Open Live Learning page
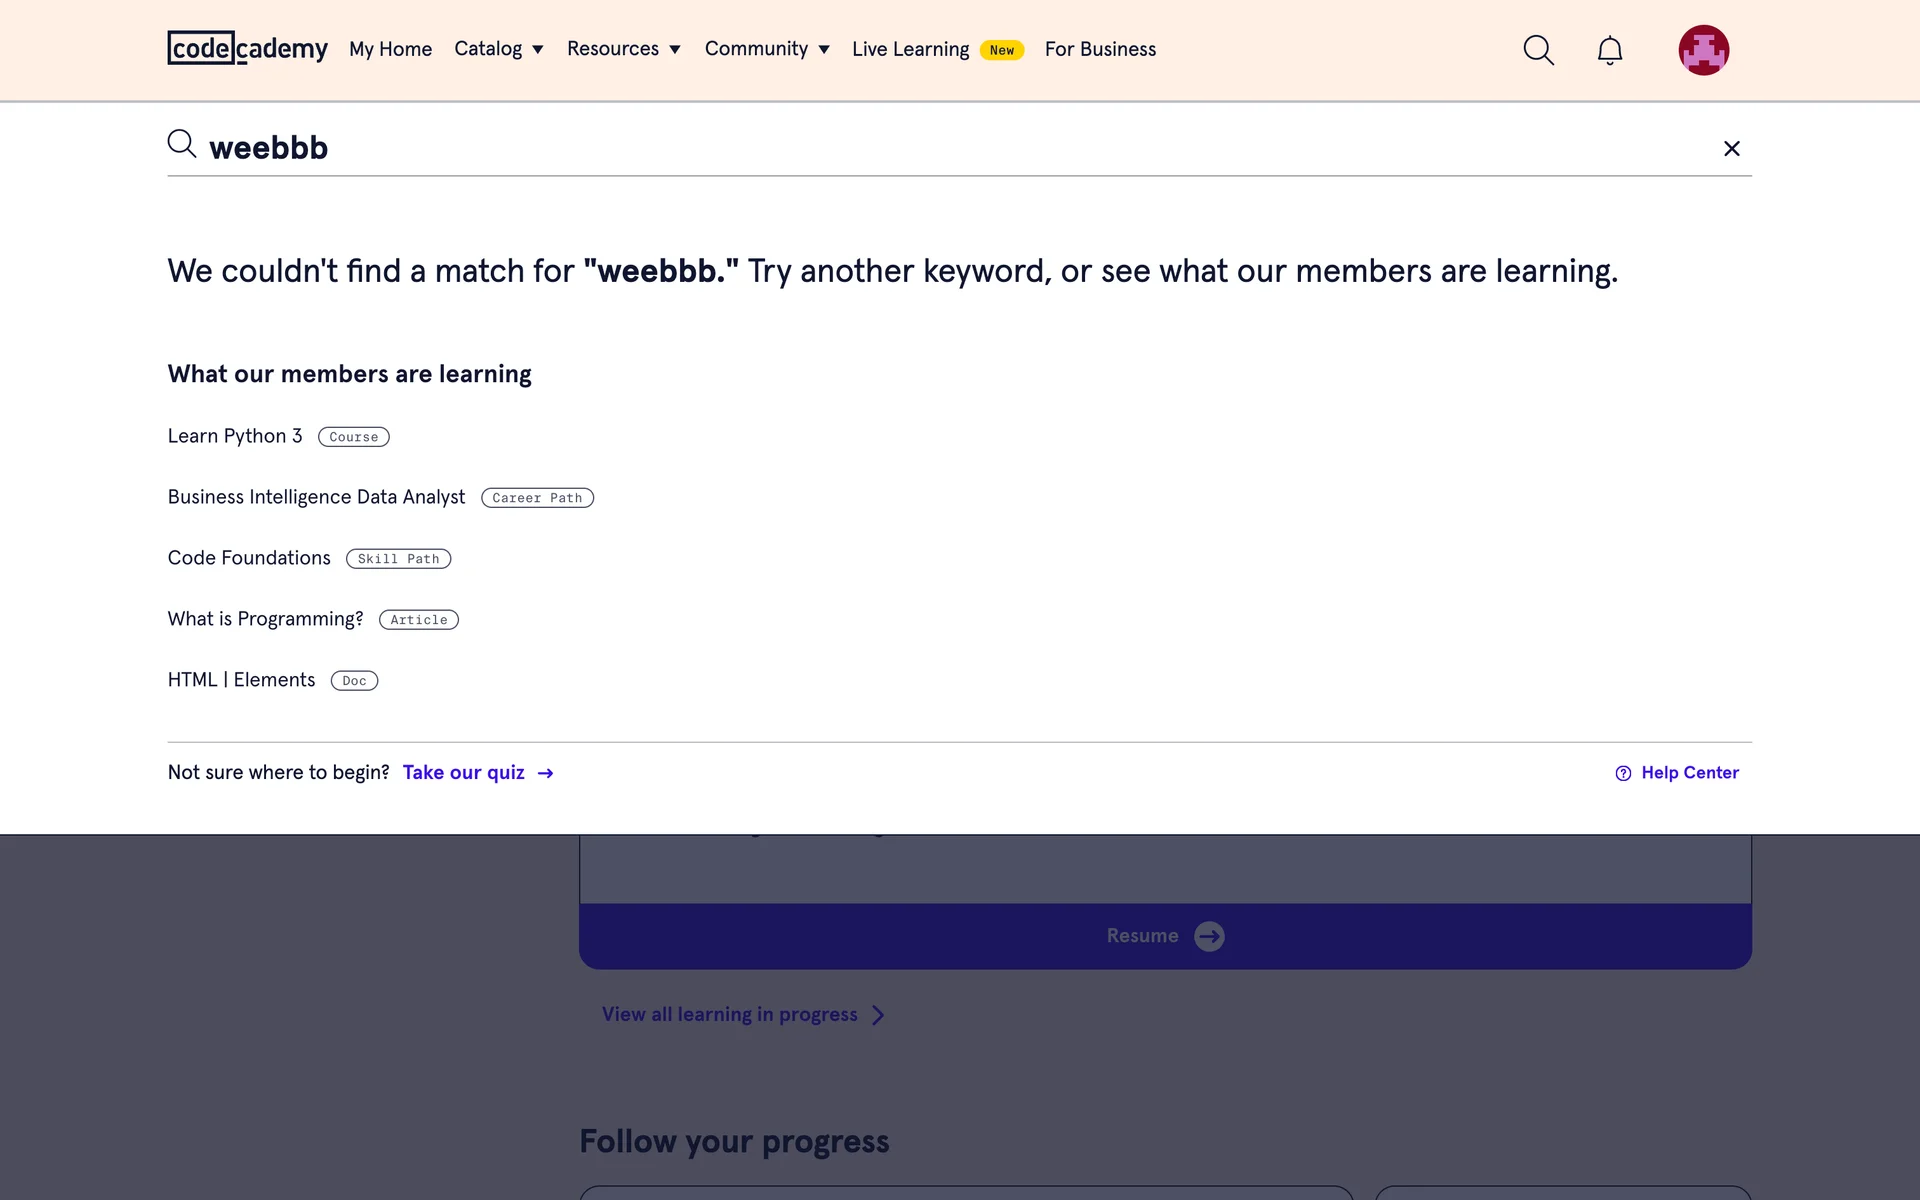 [x=910, y=49]
